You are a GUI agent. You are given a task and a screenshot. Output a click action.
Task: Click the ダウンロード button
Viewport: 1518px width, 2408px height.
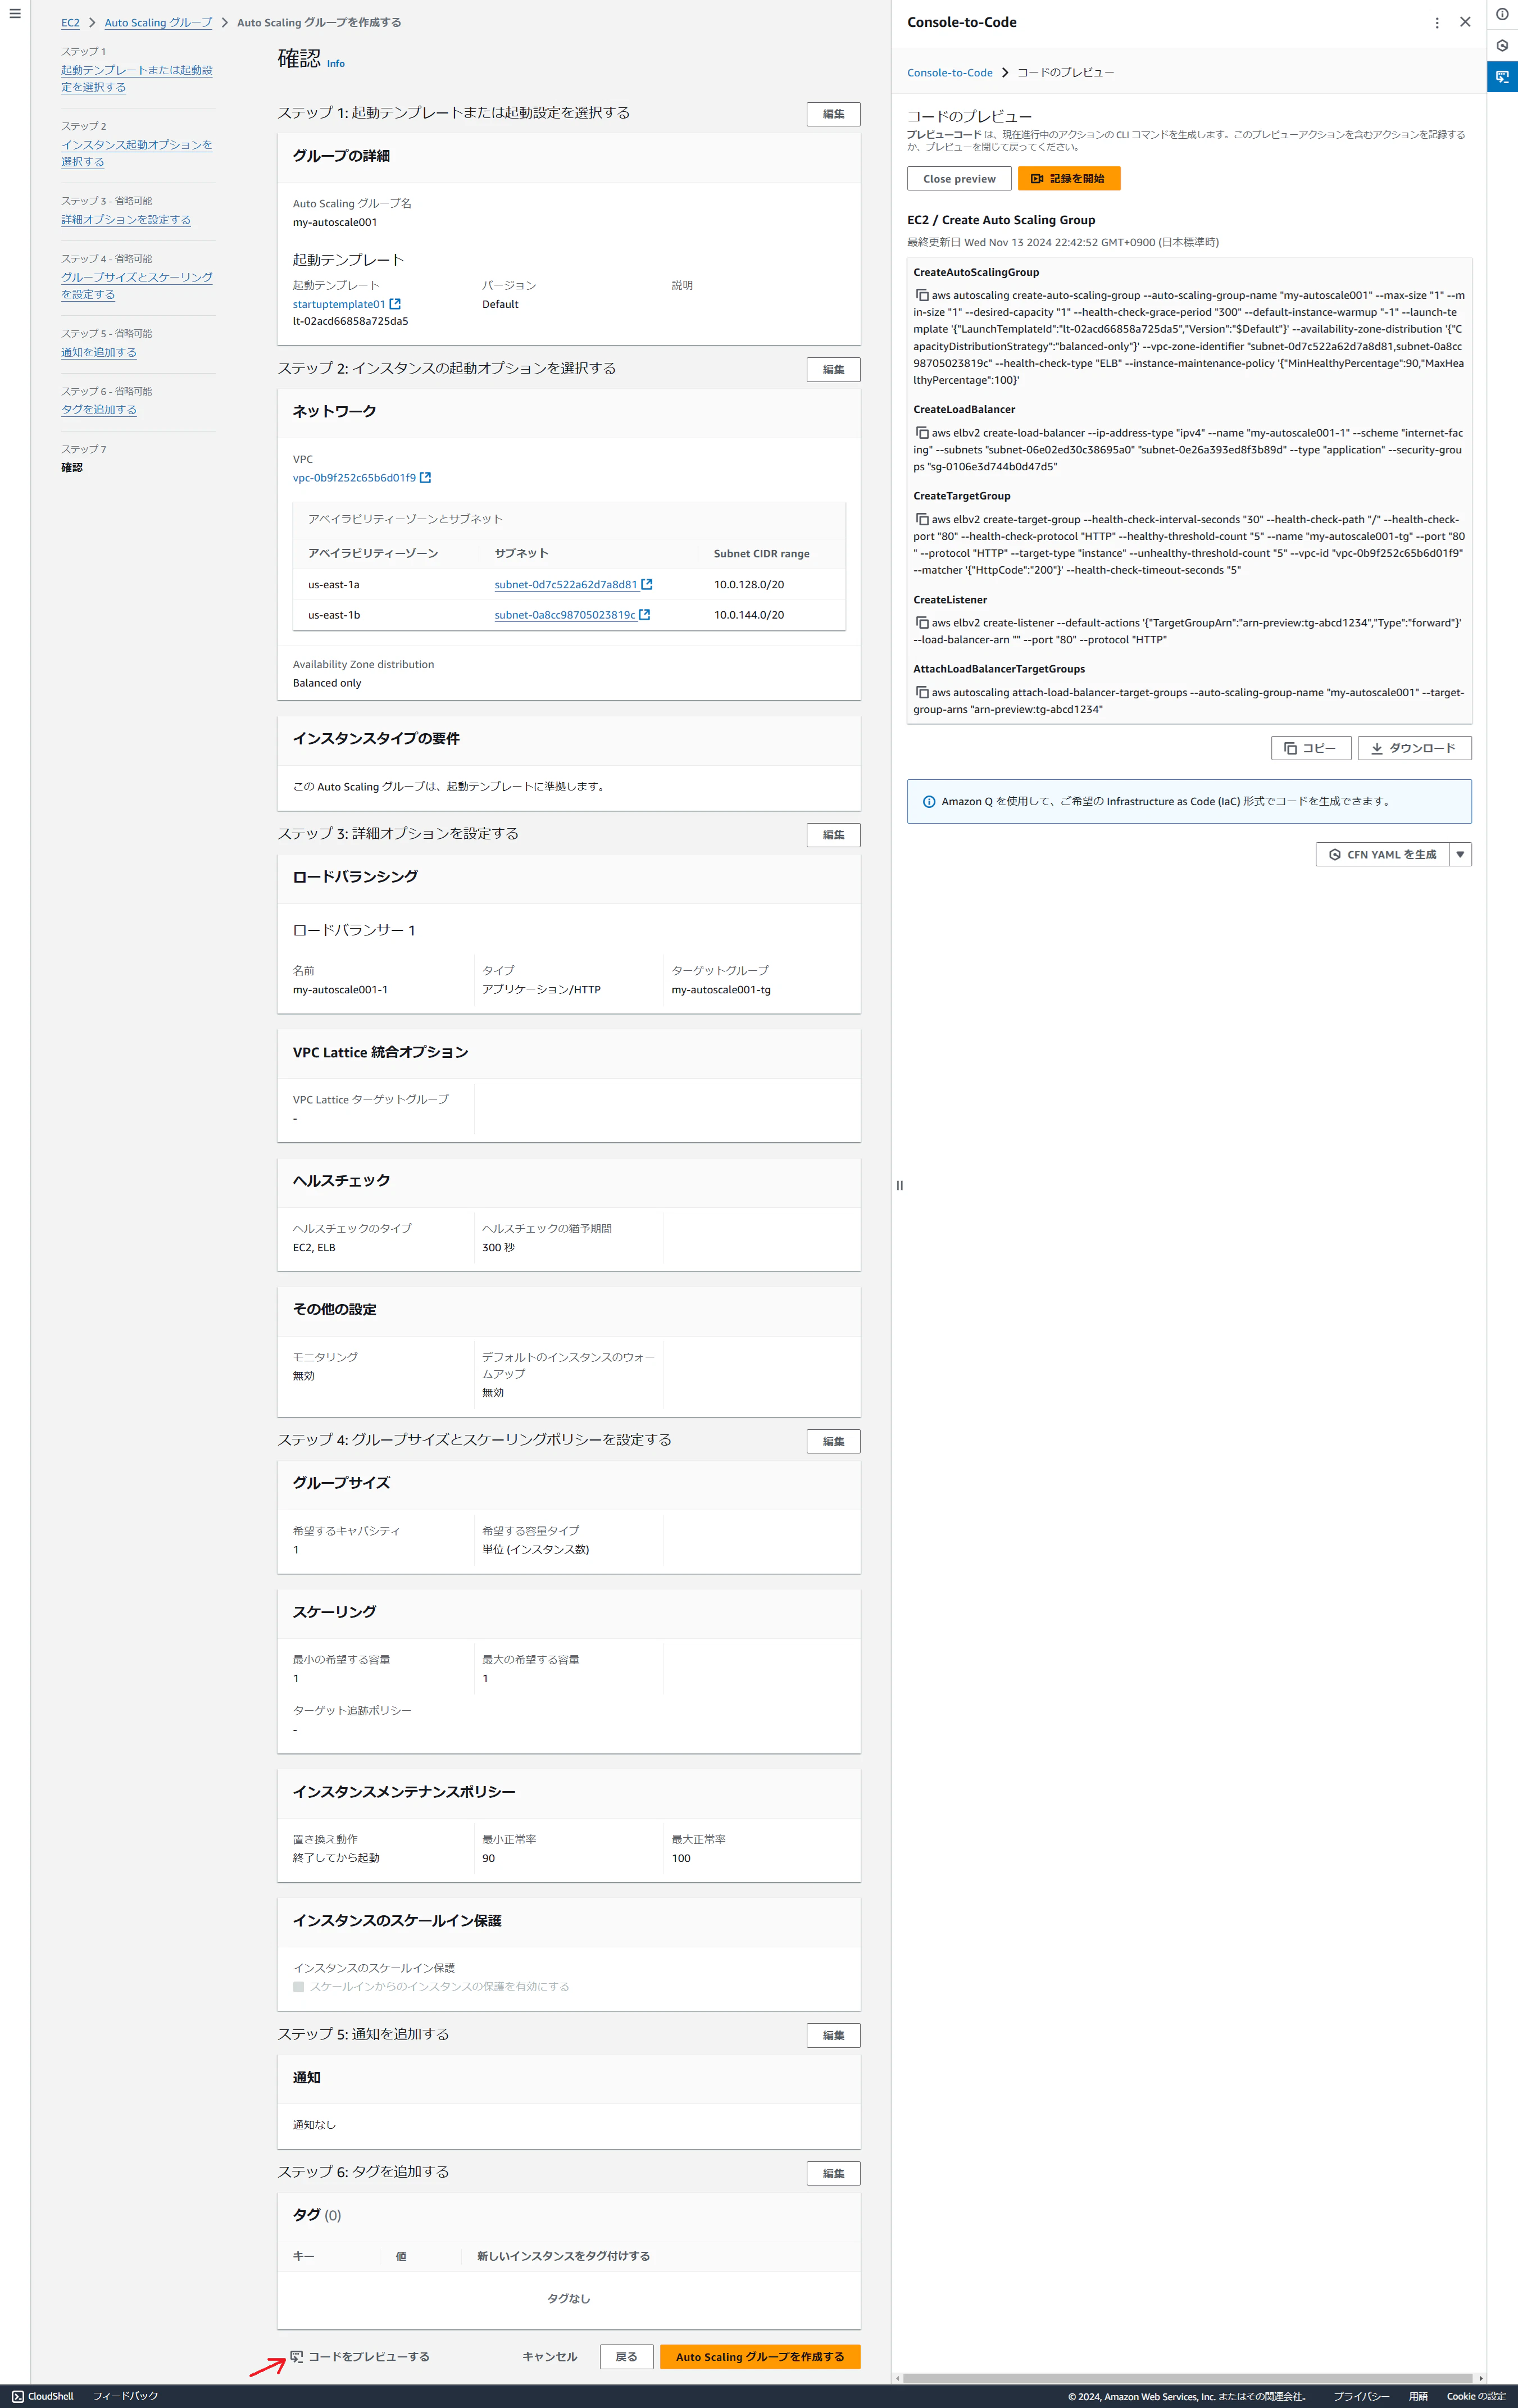point(1414,748)
